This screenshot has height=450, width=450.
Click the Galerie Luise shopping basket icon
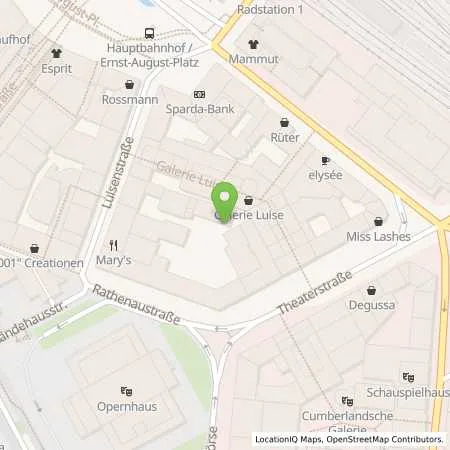tap(248, 200)
